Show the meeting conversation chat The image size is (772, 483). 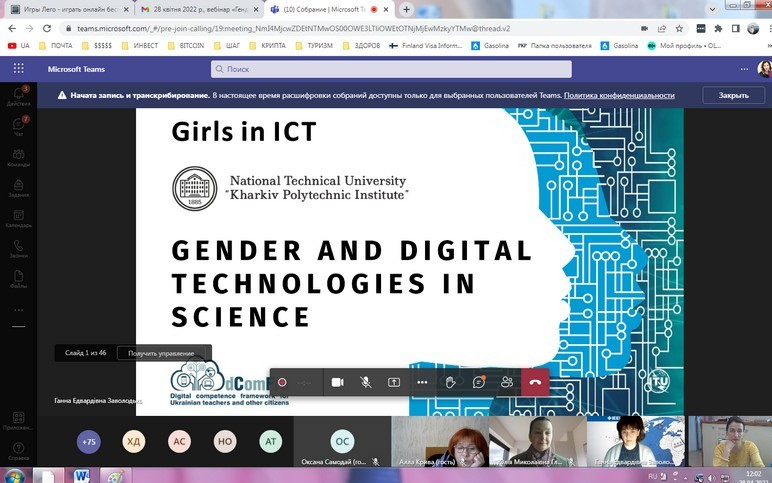click(x=479, y=382)
